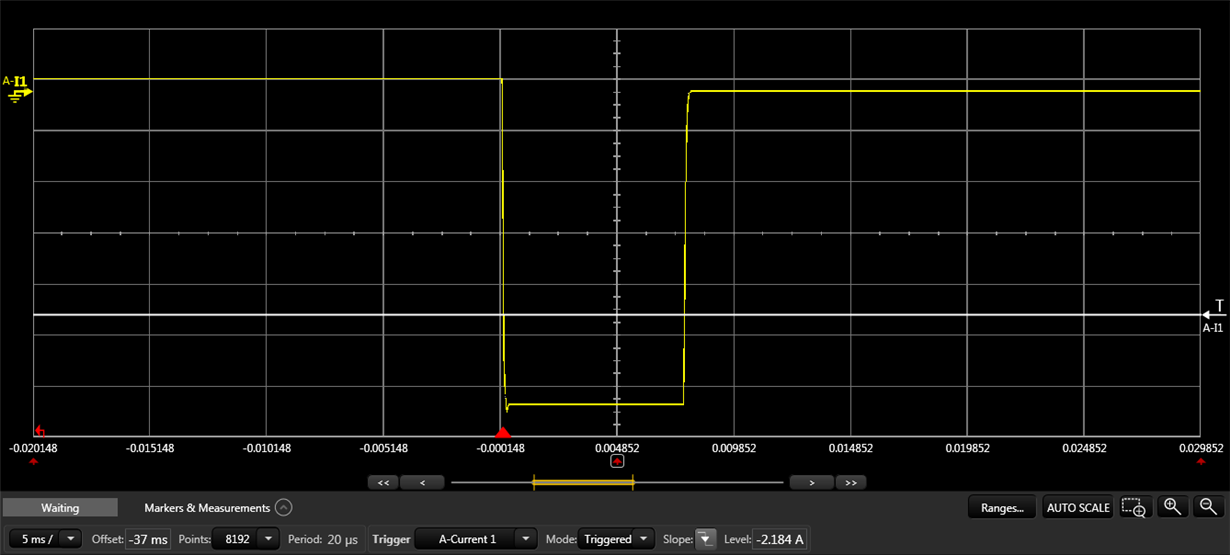Screen dimensions: 1230x555
Task: Click the 0.004852 time axis label
Action: (617, 448)
